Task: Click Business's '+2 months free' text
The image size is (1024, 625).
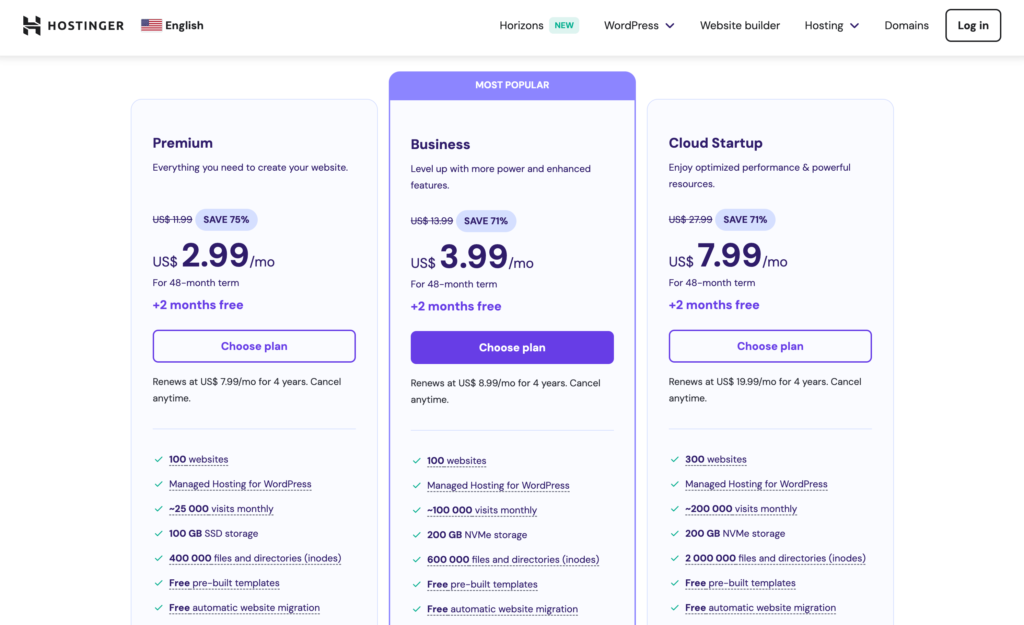Action: [x=456, y=306]
